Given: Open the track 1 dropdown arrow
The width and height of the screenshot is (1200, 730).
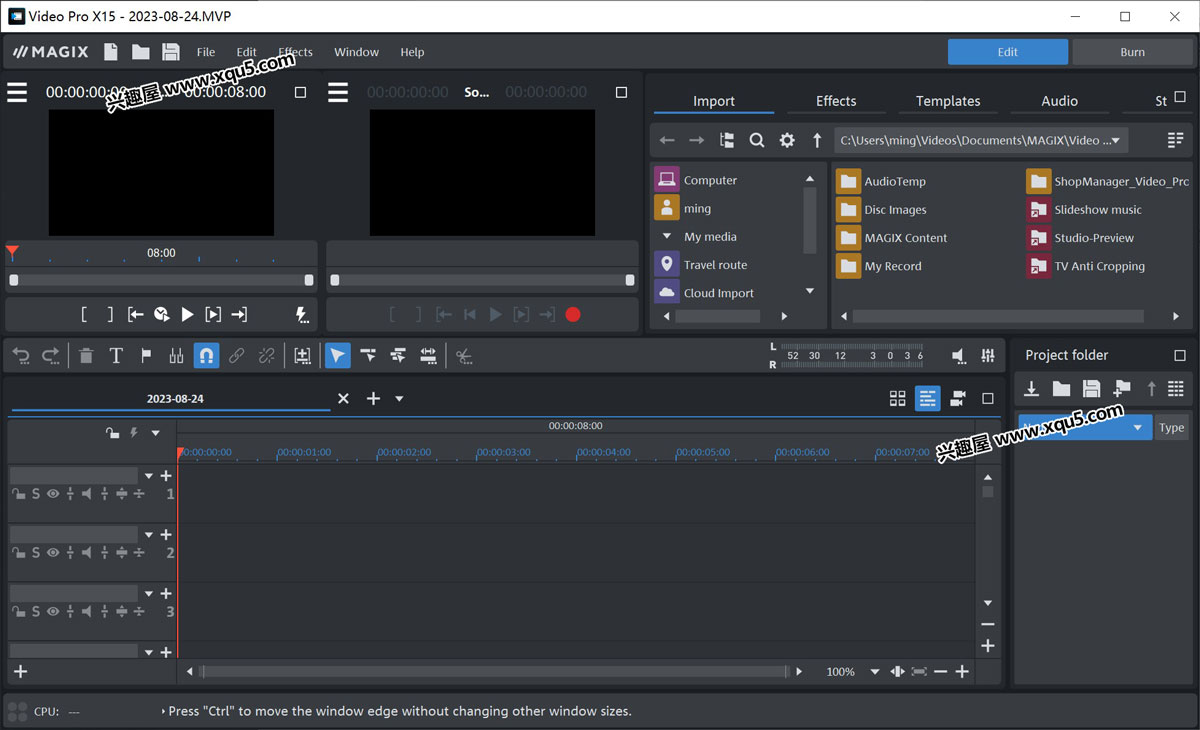Looking at the screenshot, I should click(149, 476).
